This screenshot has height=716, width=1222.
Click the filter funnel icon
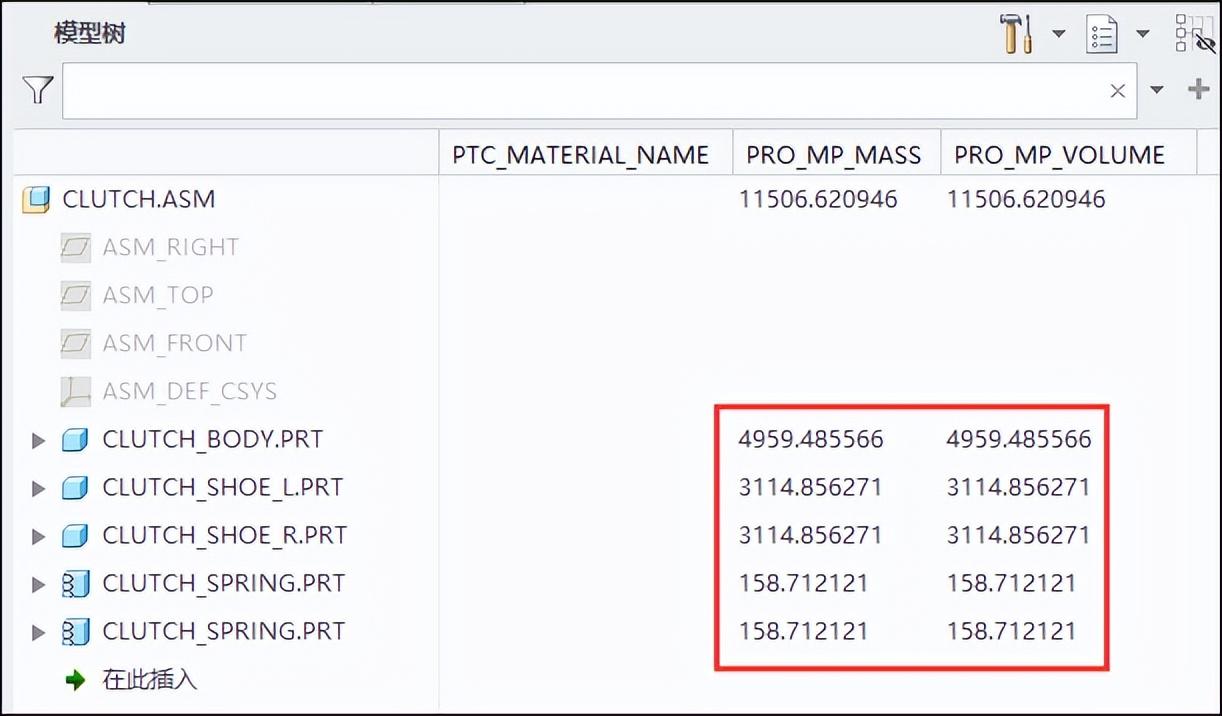pyautogui.click(x=37, y=90)
